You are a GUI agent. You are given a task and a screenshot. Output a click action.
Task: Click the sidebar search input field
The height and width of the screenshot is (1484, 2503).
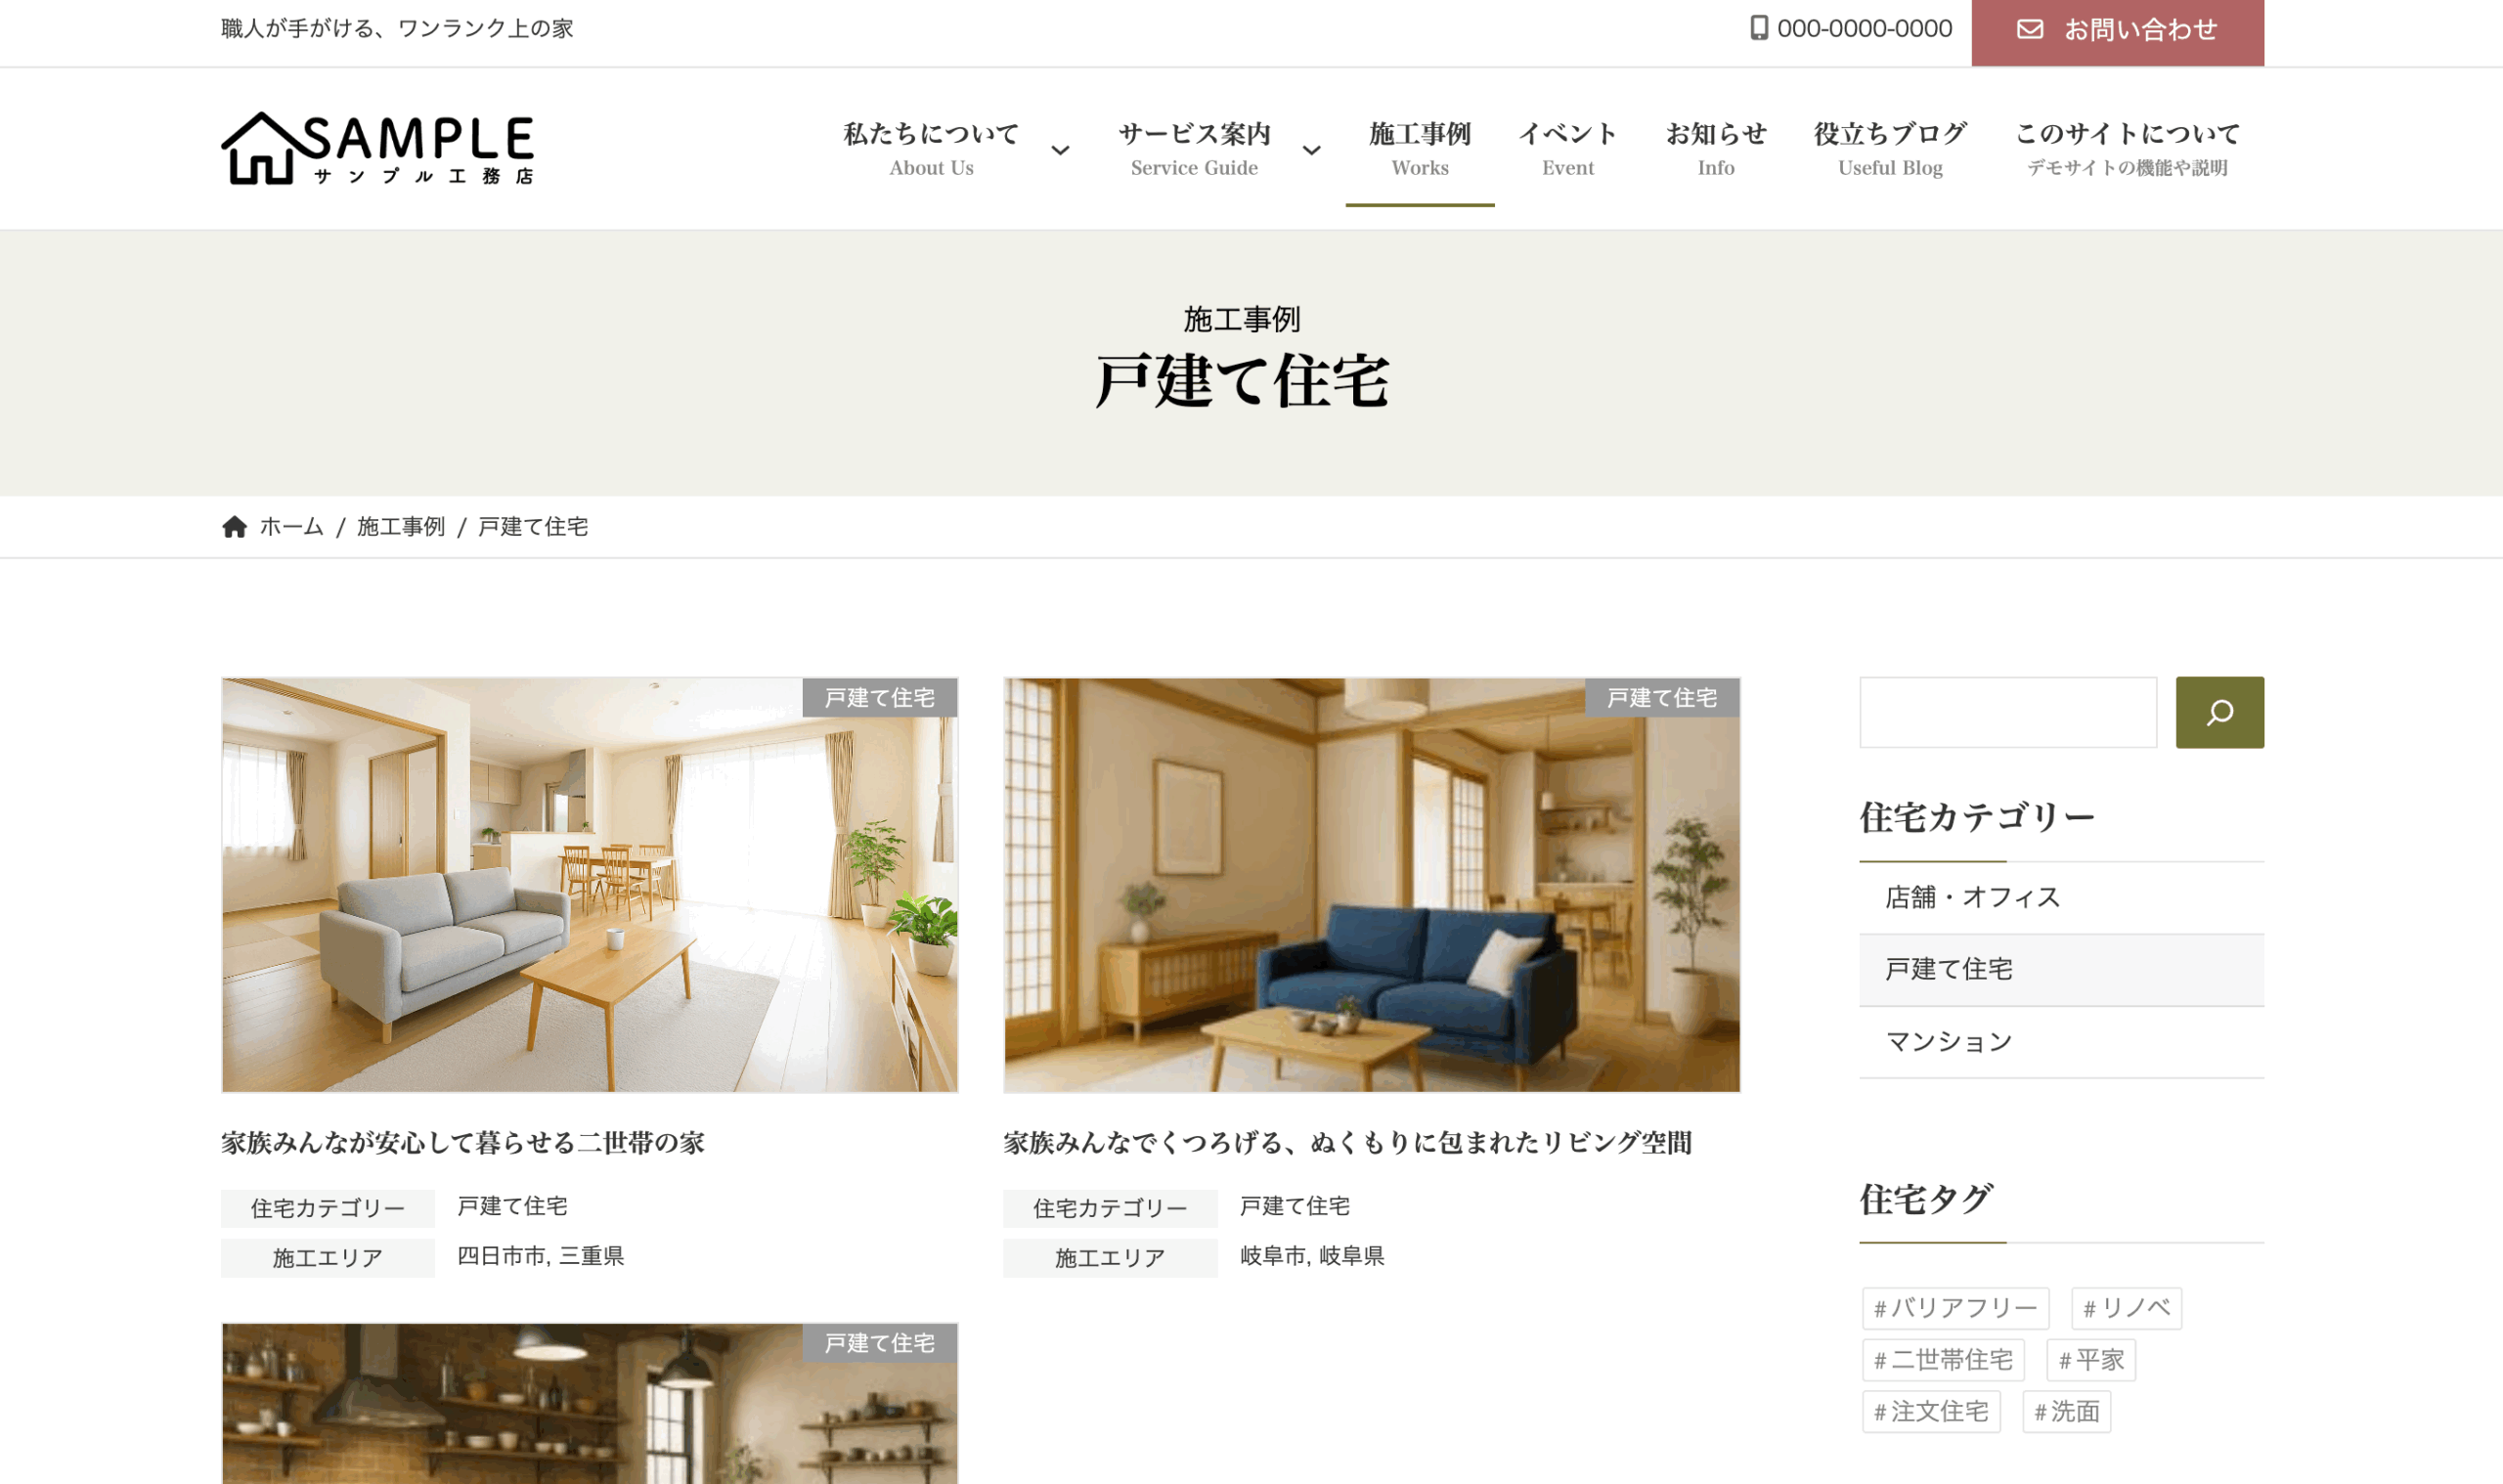2007,712
